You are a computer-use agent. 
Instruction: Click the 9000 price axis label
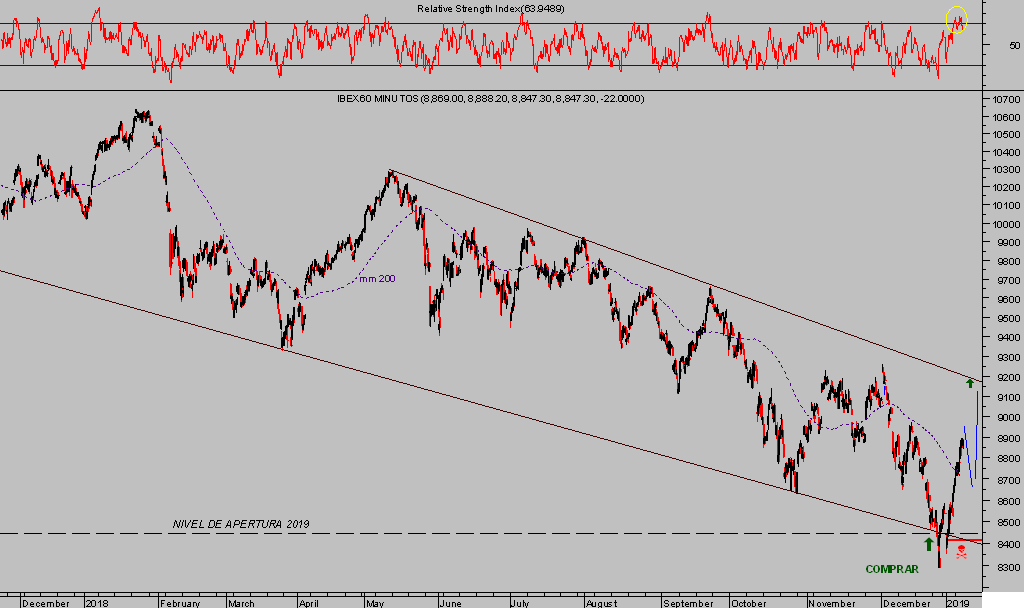[1008, 418]
